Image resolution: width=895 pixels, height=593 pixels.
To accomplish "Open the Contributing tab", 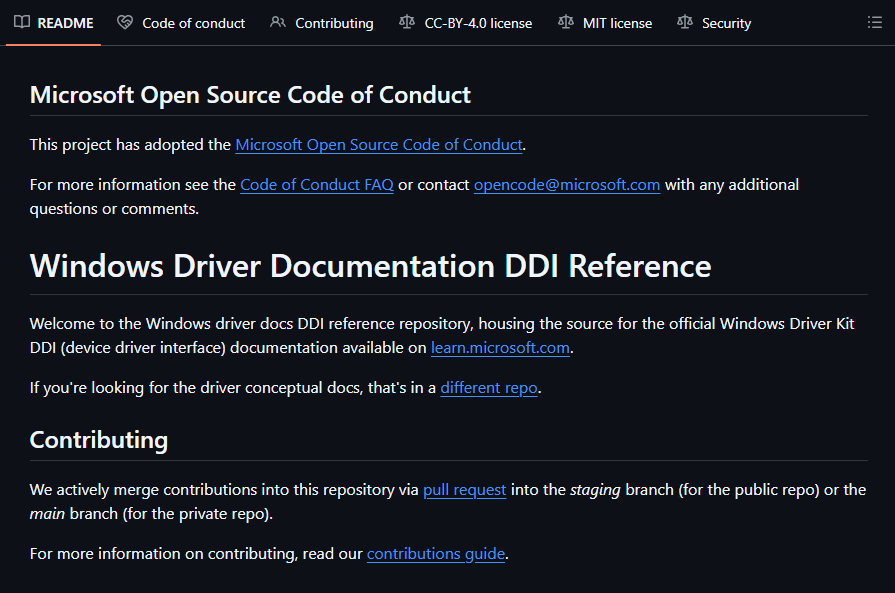I will tap(322, 23).
